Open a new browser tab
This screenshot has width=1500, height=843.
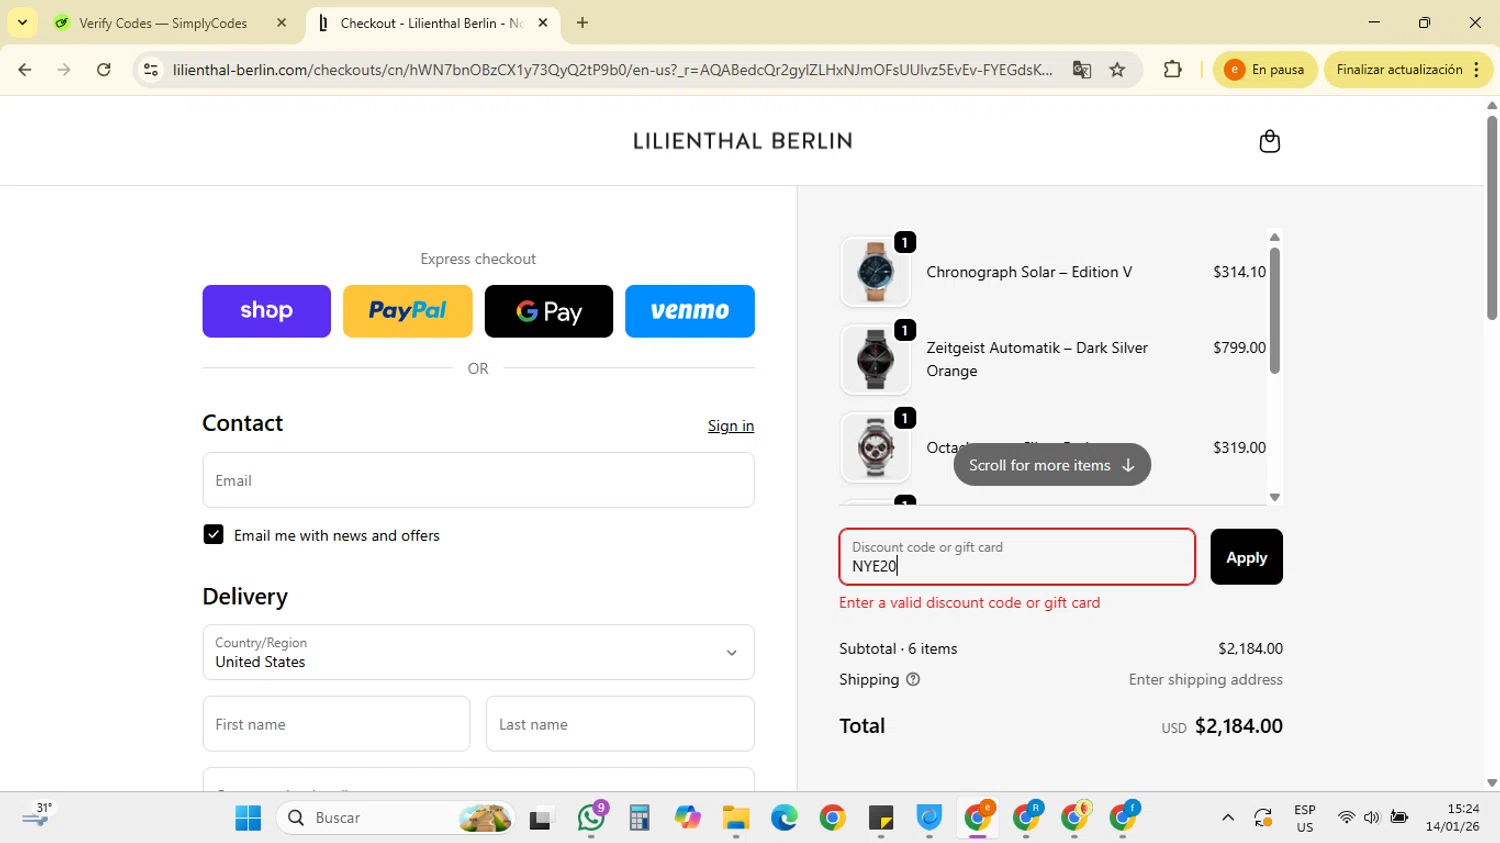(582, 22)
